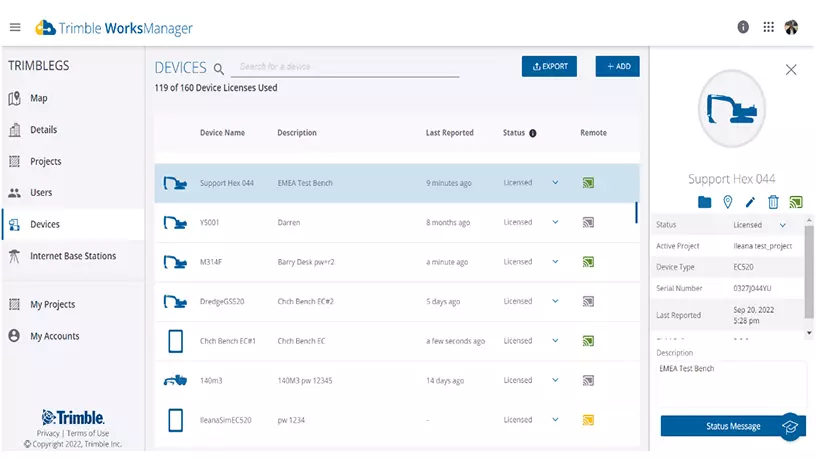The height and width of the screenshot is (459, 816).
Task: Open the Terms of Use link
Action: (87, 433)
